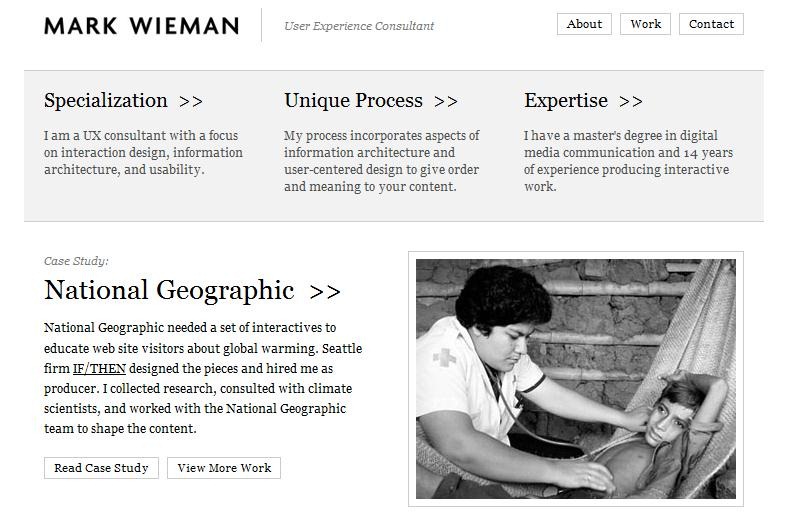Click the arrows next to Expertise
This screenshot has height=514, width=789.
click(x=630, y=101)
